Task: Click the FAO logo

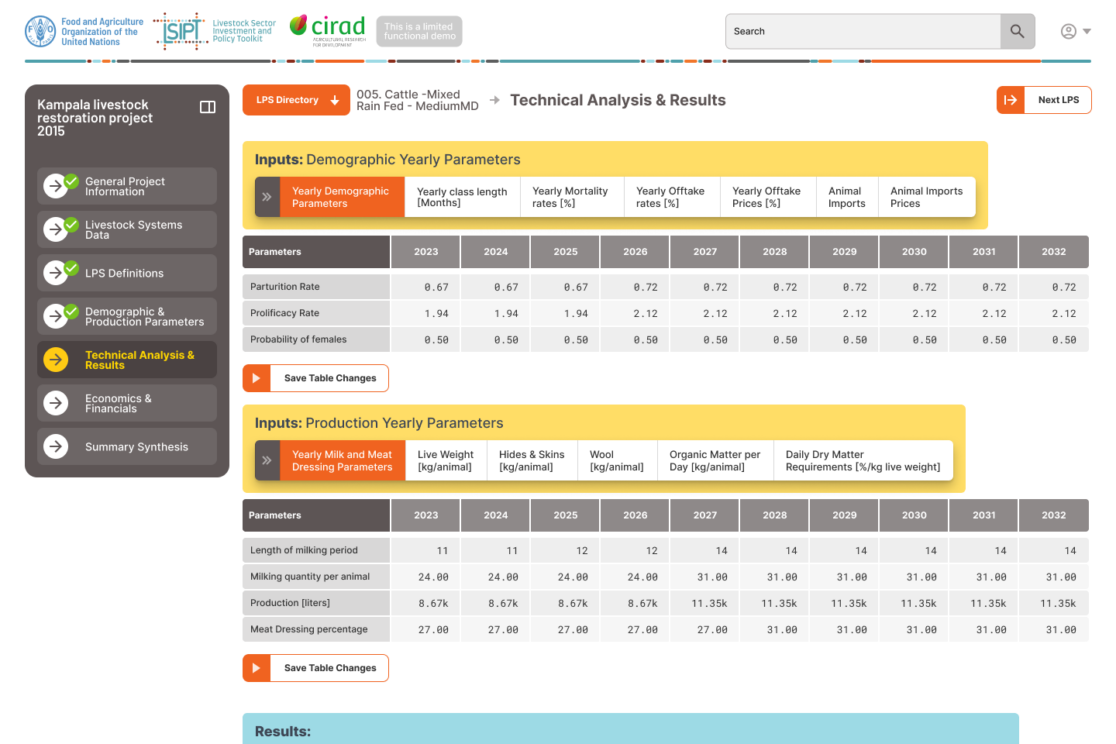Action: 41,31
